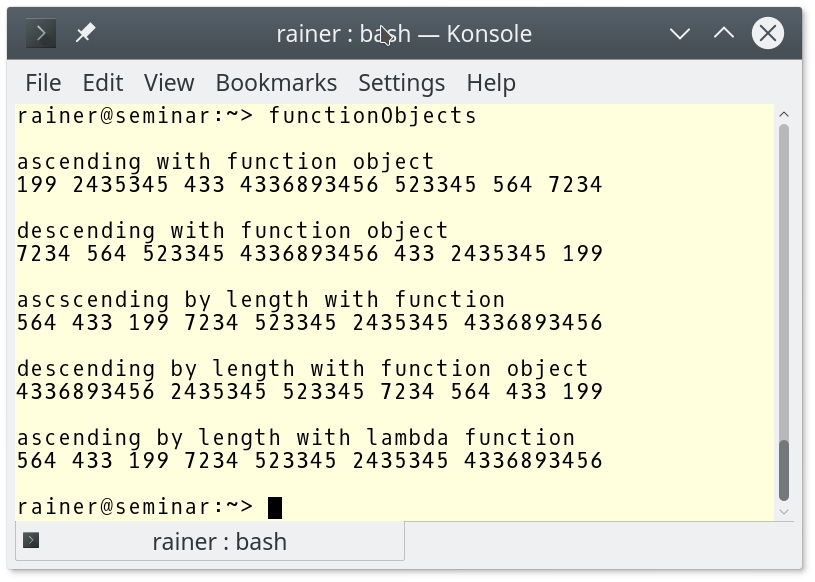
Task: Open the Edit menu
Action: point(102,83)
